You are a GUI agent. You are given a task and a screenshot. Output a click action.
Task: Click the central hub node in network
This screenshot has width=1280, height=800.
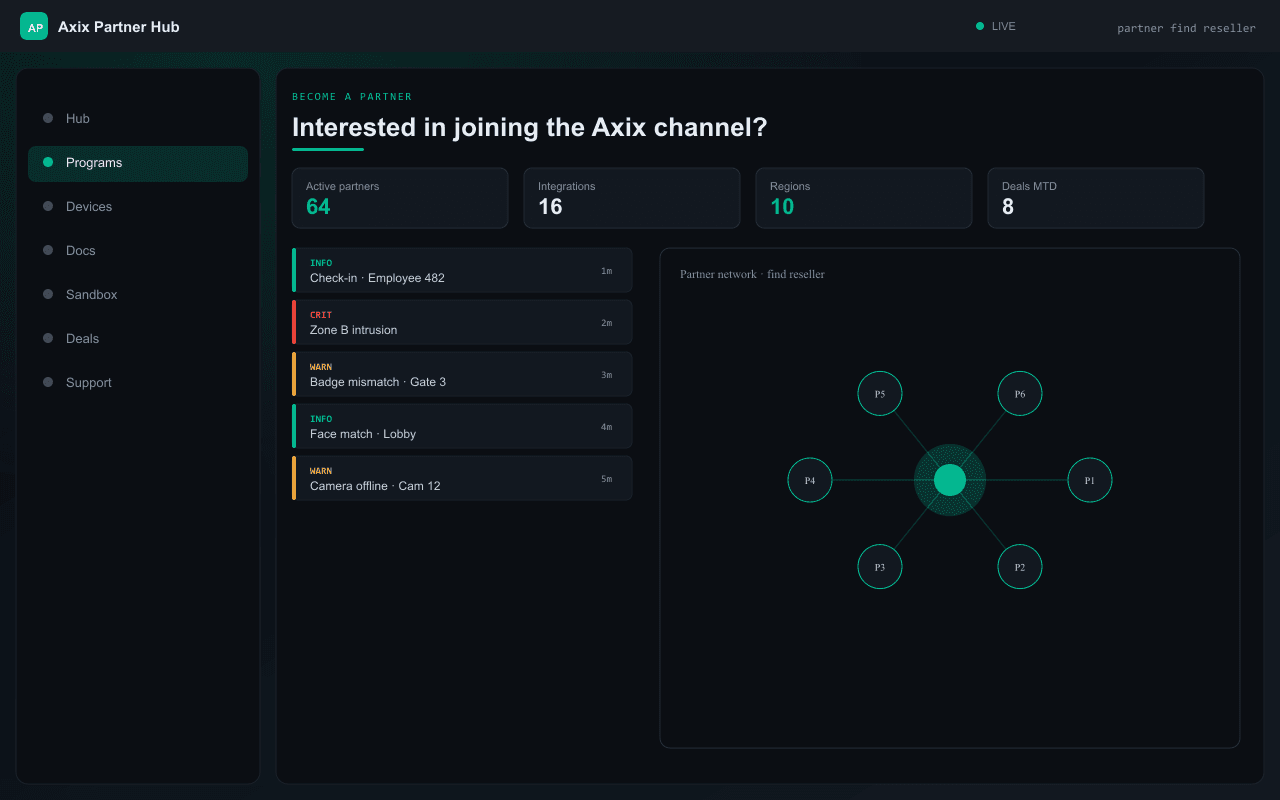coord(950,480)
